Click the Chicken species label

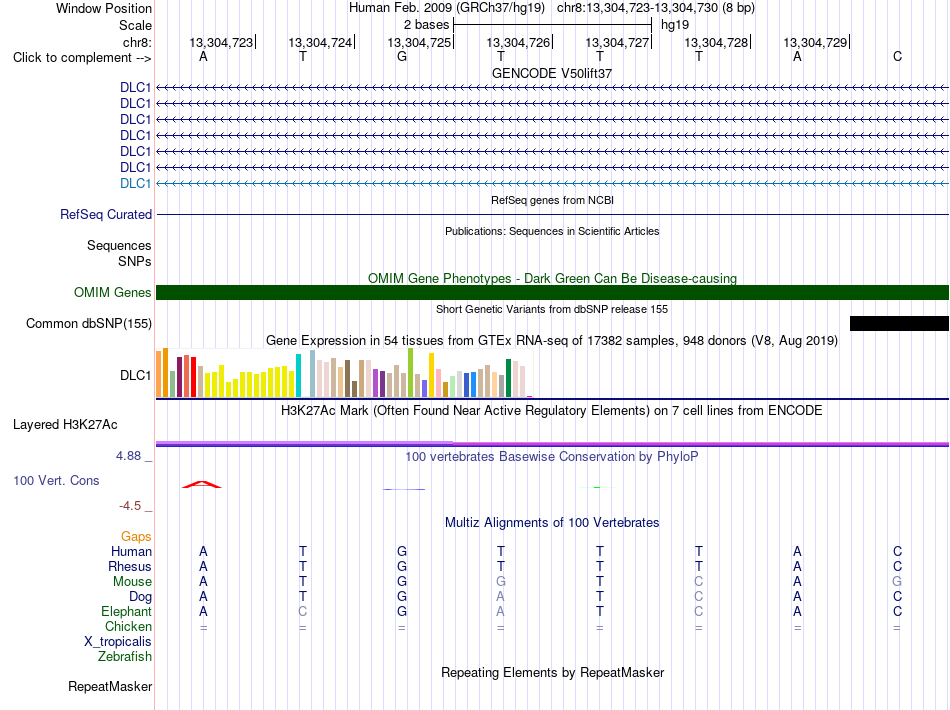pos(128,626)
